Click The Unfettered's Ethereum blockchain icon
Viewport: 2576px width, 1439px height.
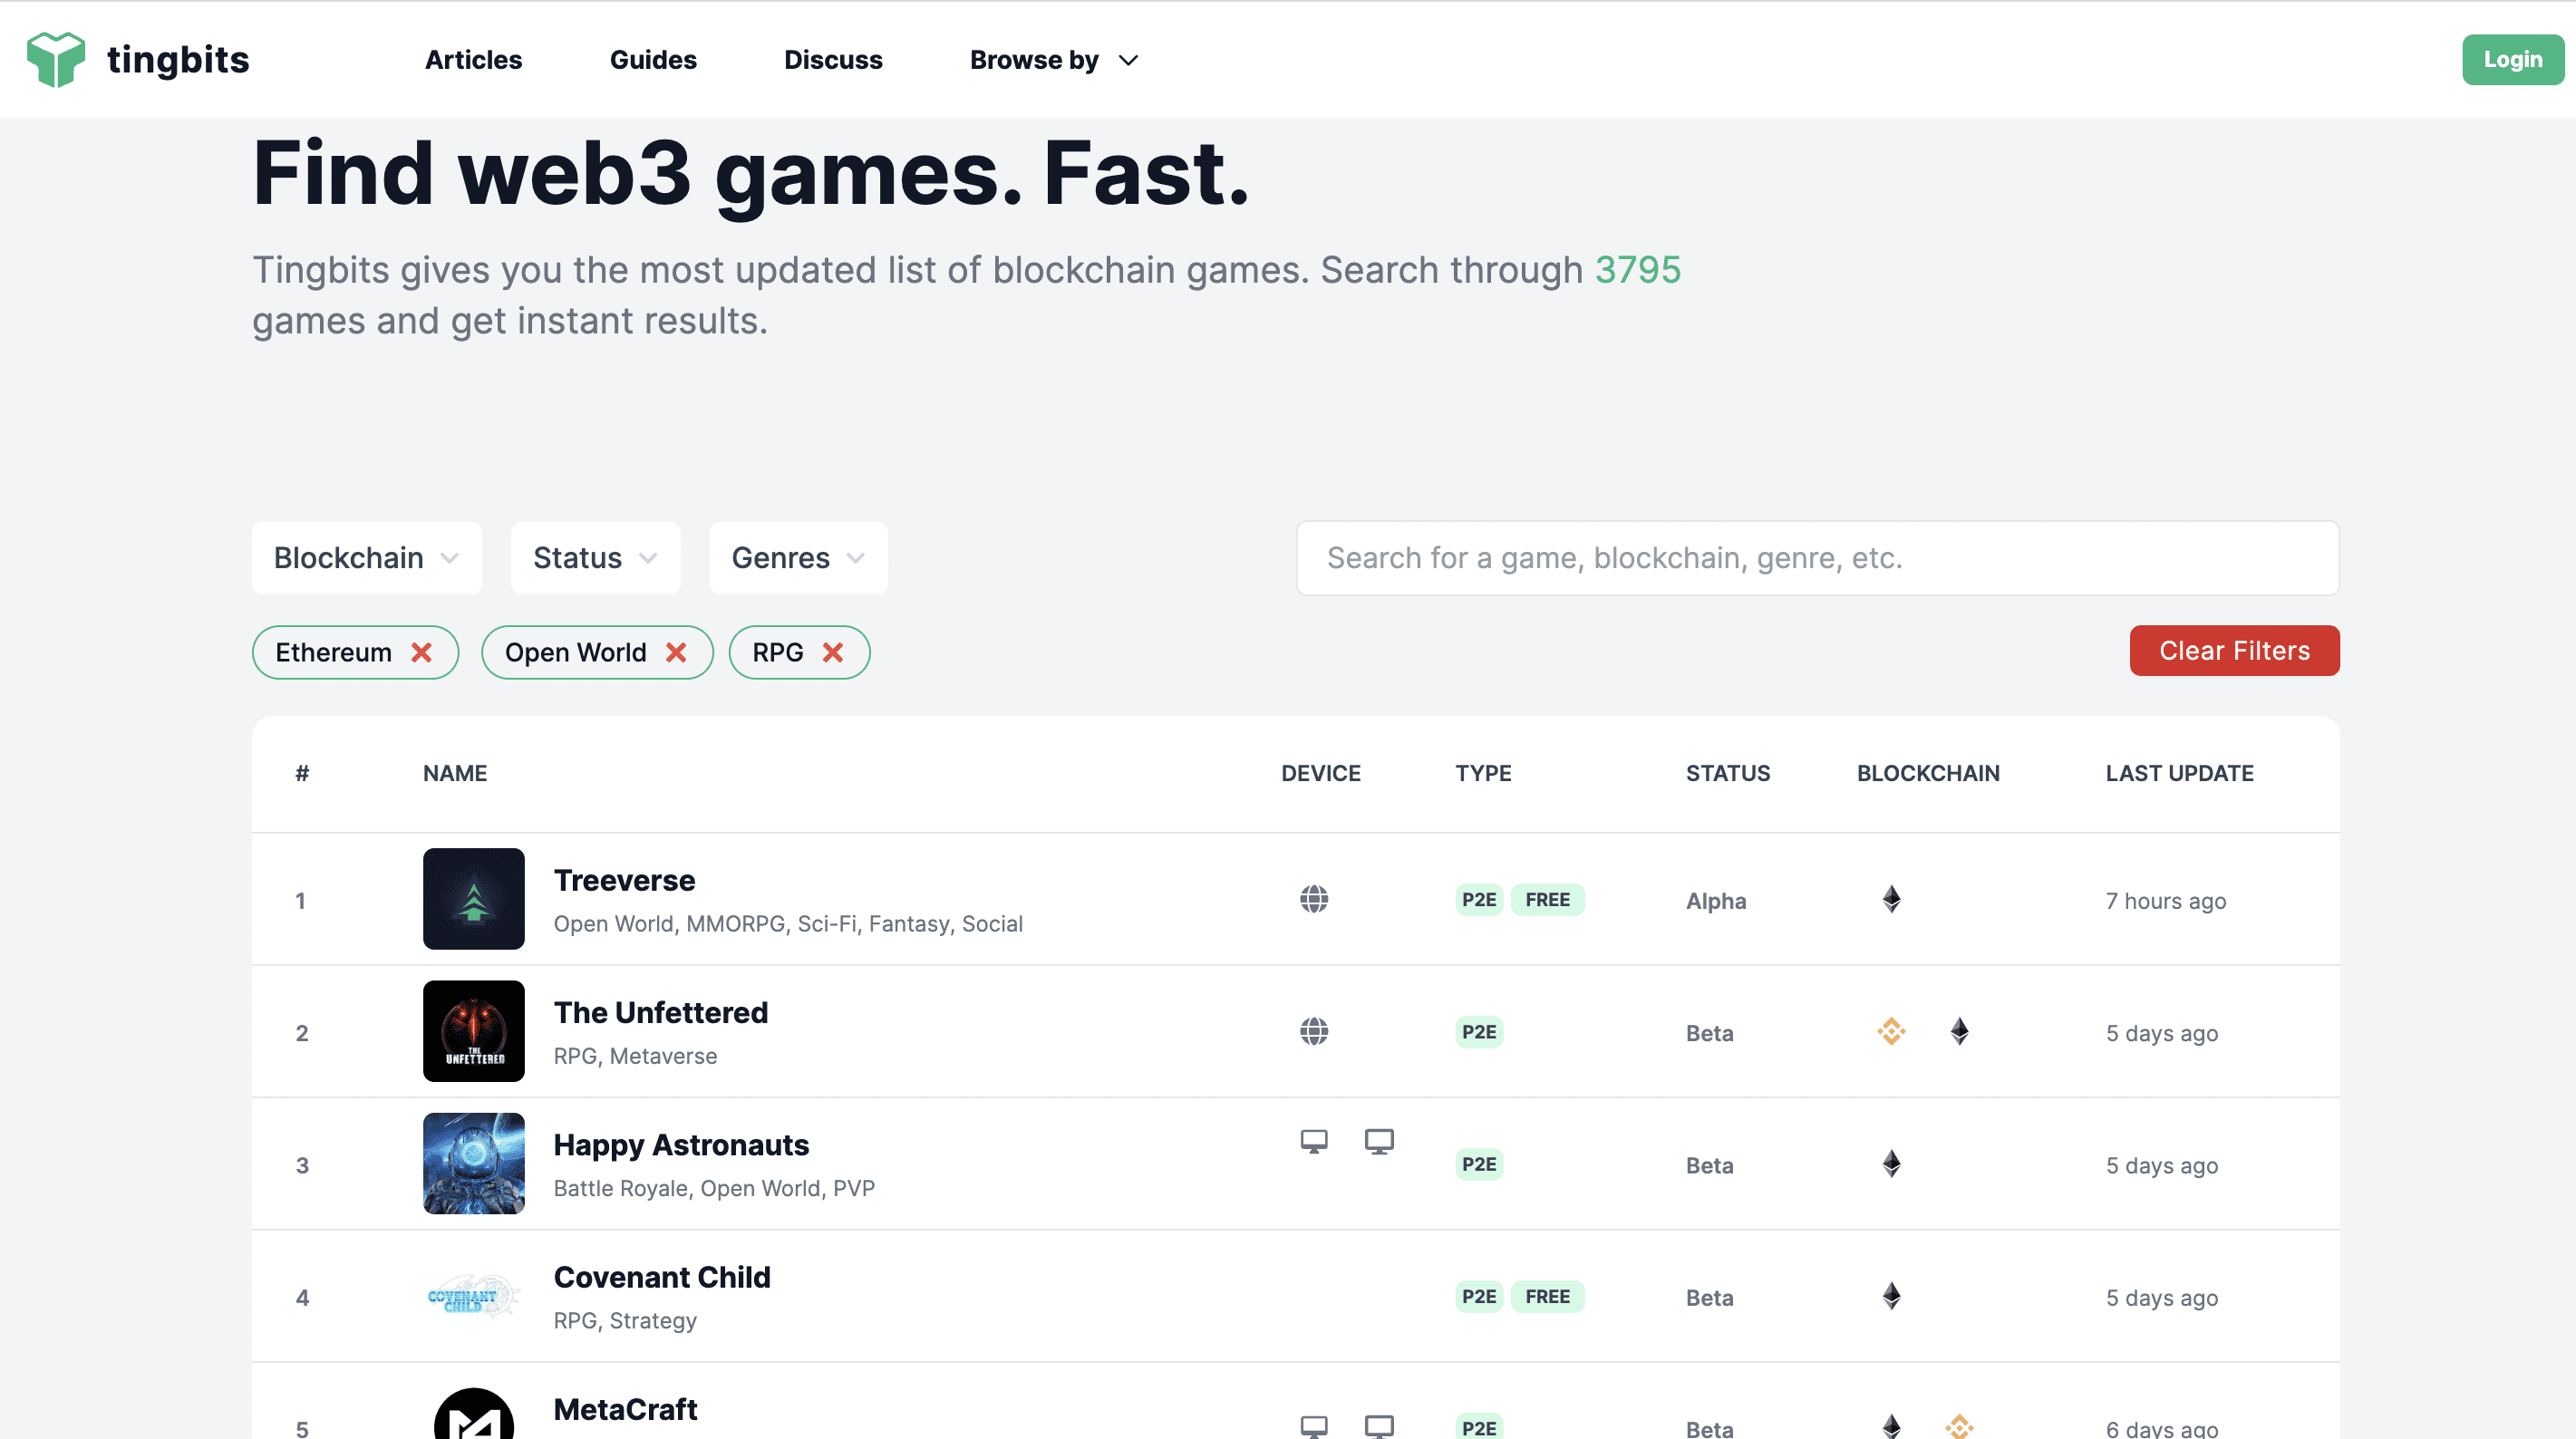1959,1031
